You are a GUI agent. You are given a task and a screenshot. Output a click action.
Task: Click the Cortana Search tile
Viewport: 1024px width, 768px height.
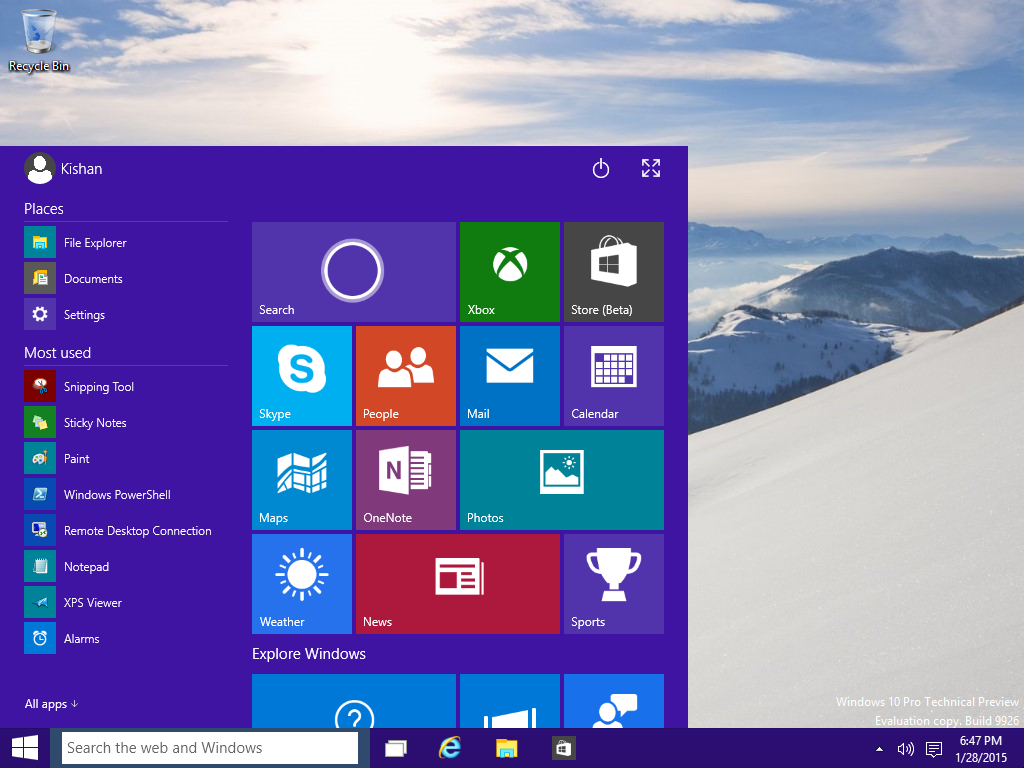coord(354,272)
